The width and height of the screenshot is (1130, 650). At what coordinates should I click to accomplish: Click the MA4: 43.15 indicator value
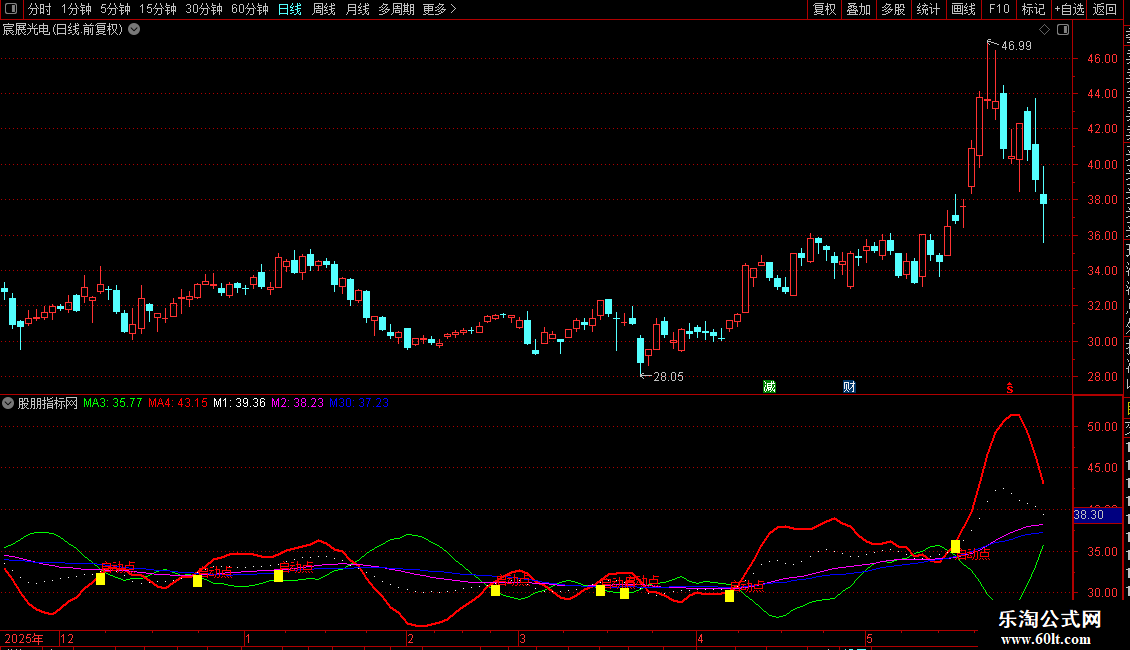(177, 404)
